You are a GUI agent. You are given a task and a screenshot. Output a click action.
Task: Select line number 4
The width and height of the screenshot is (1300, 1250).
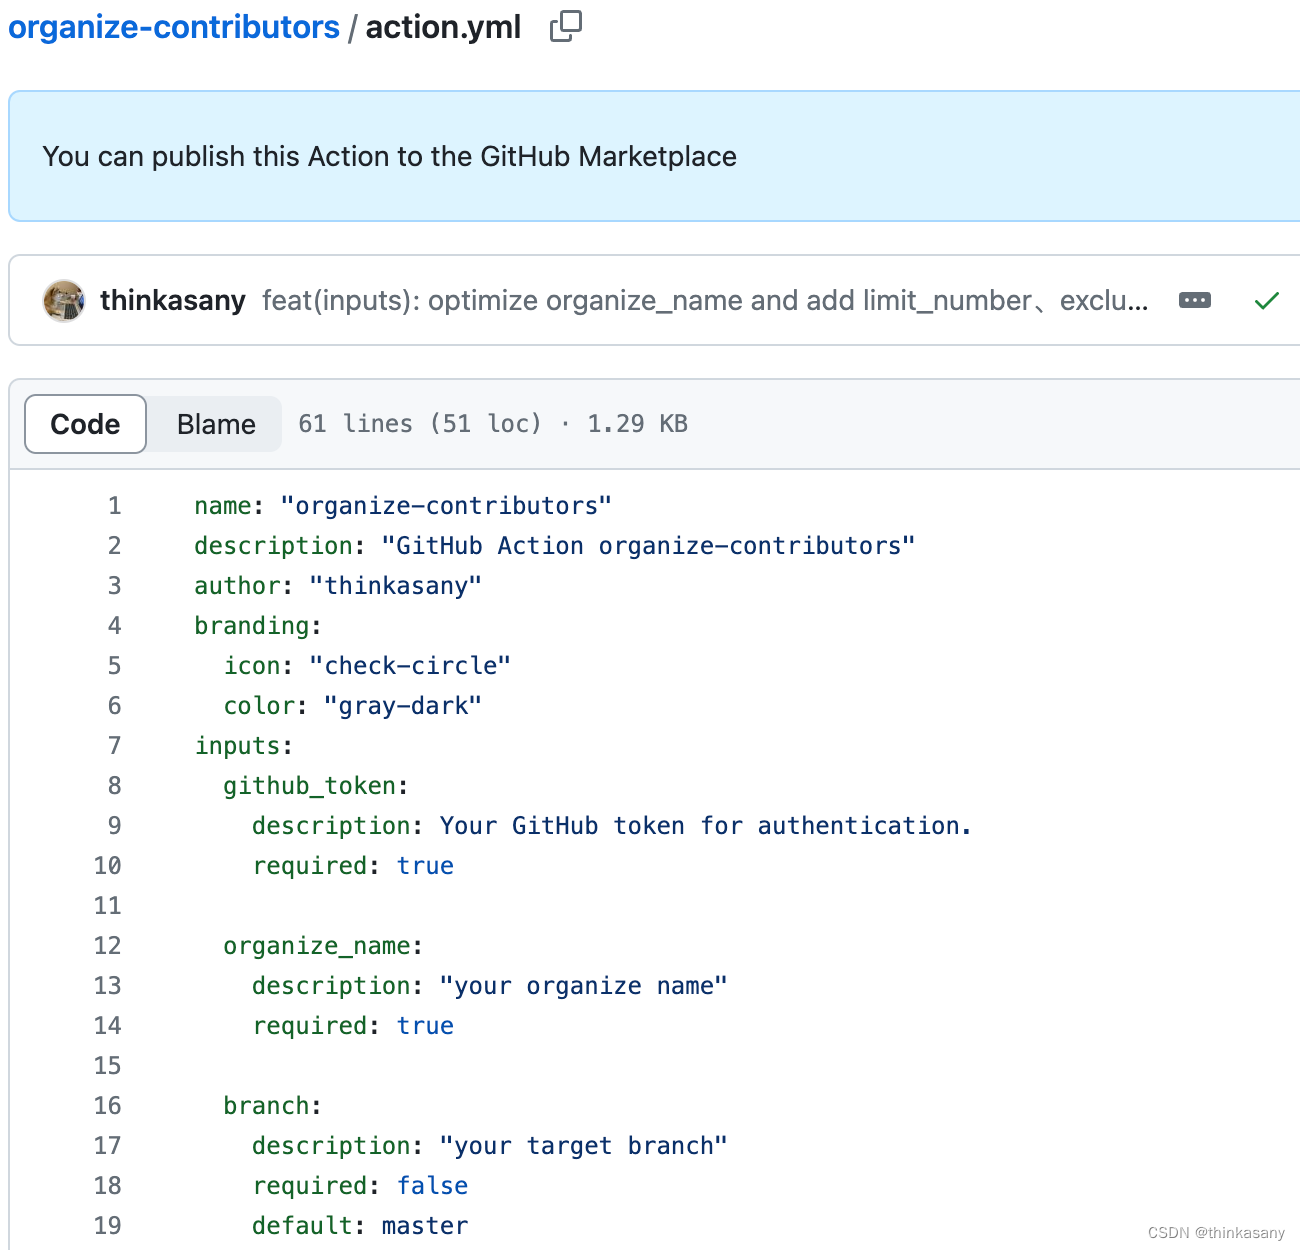114,626
